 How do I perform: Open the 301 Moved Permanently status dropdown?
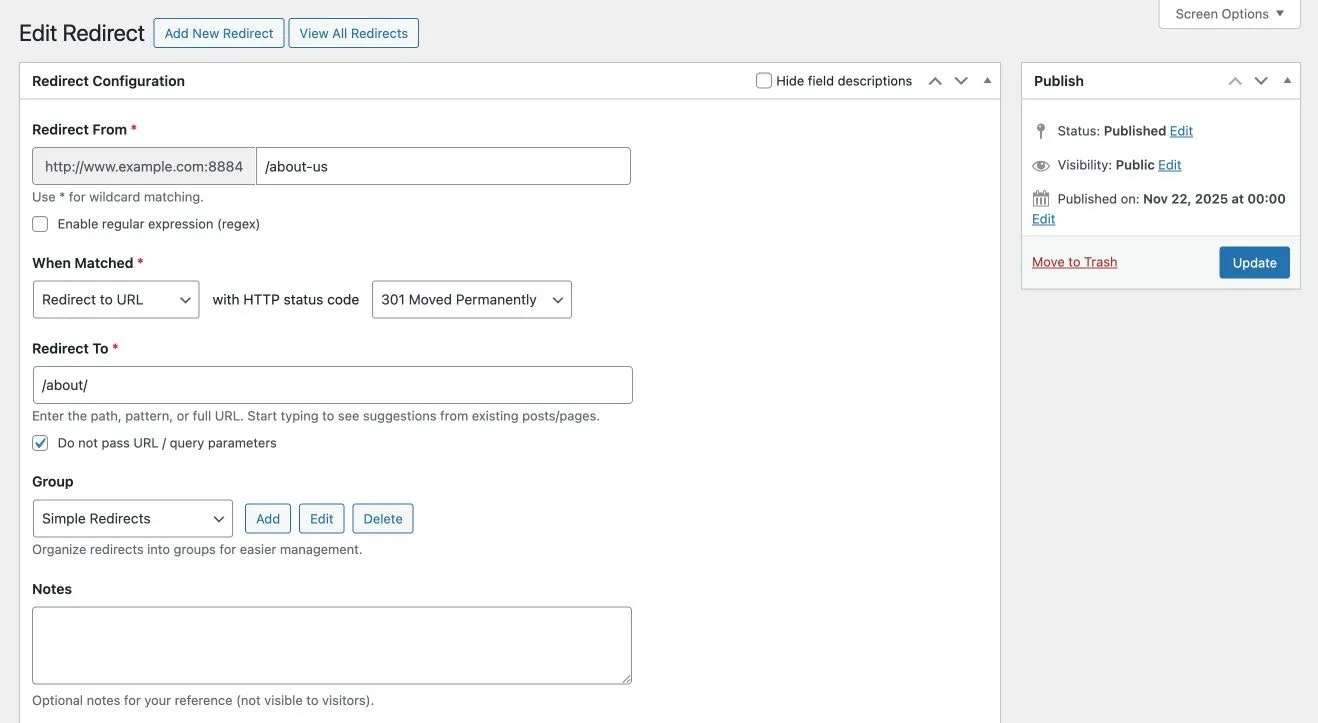click(471, 300)
